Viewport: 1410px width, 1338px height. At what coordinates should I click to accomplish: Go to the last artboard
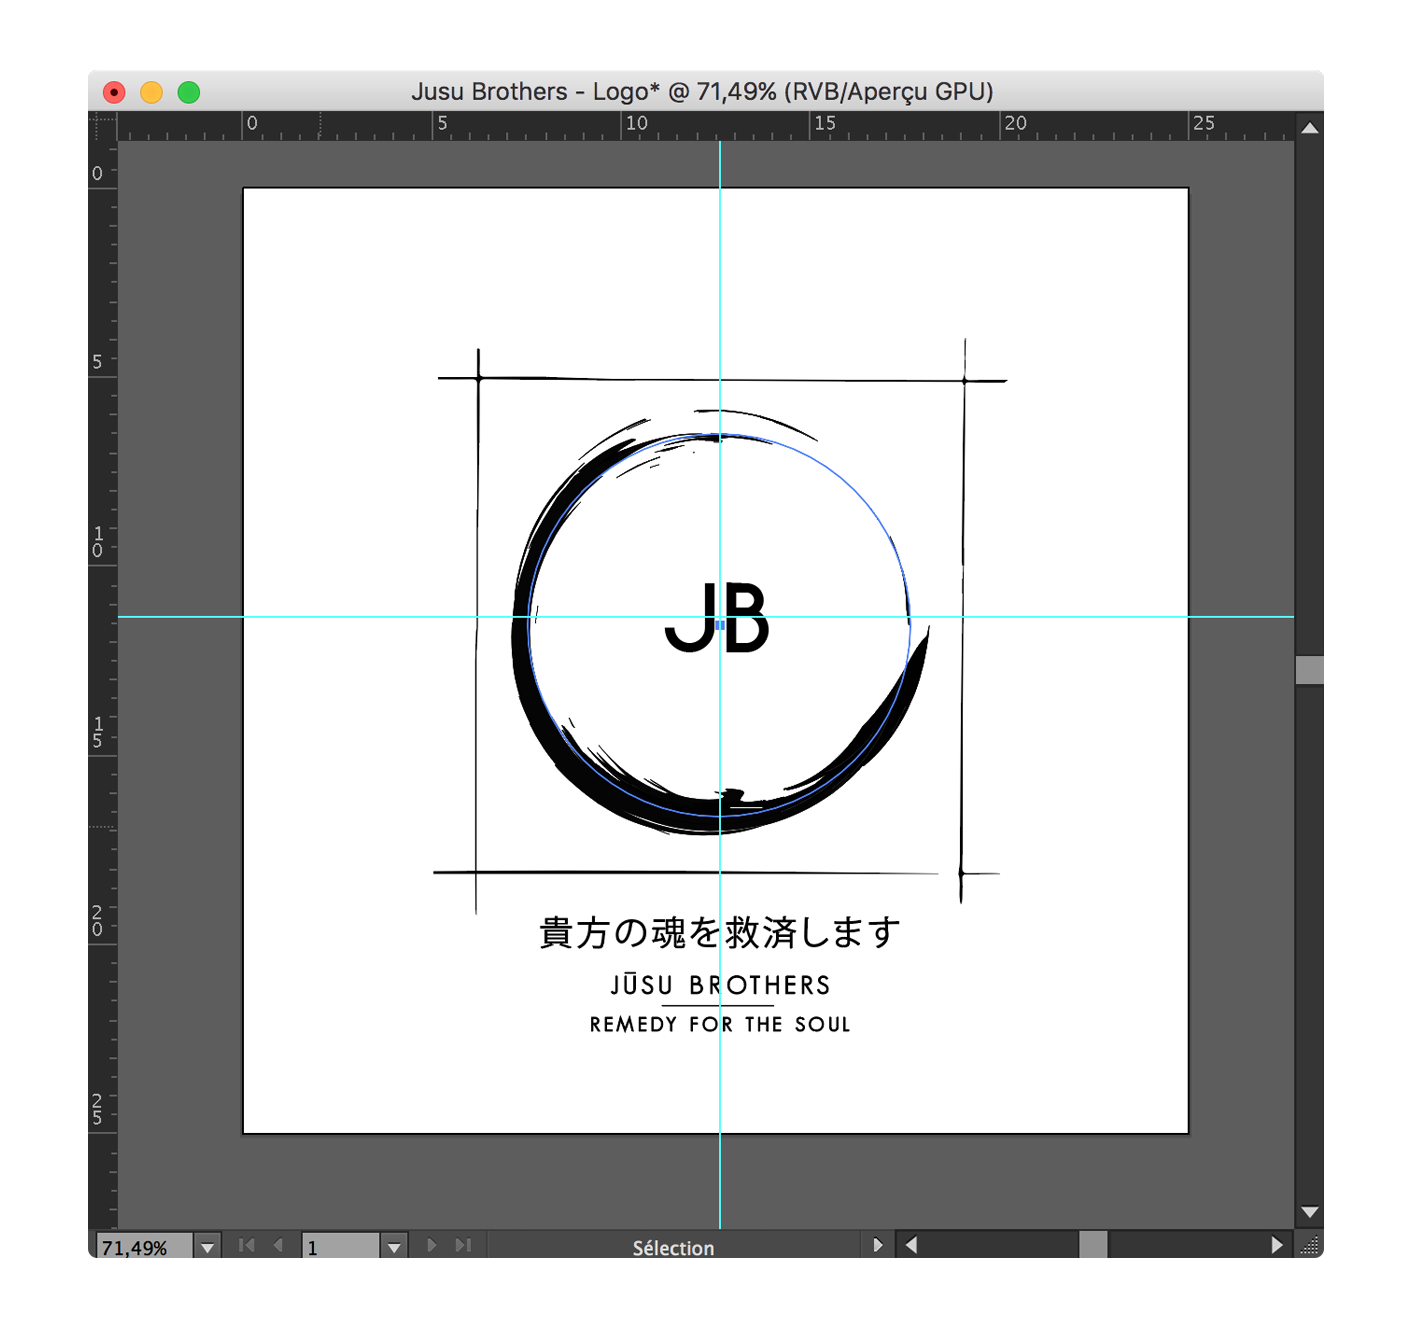(461, 1245)
